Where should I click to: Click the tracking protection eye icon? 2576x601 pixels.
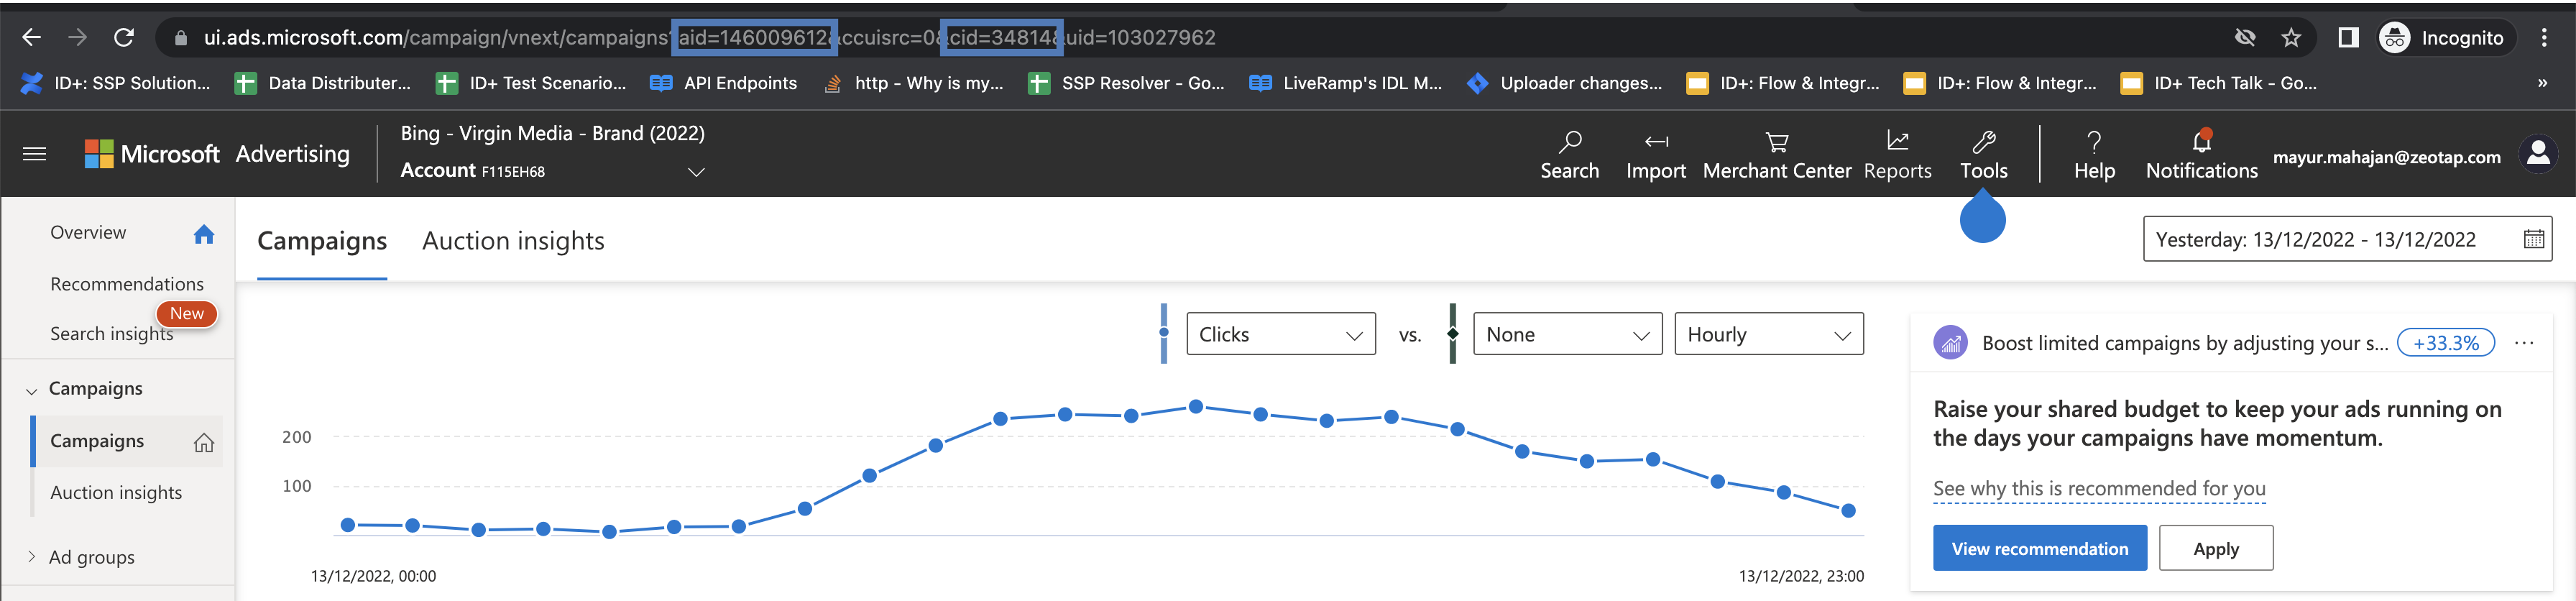pyautogui.click(x=2245, y=38)
